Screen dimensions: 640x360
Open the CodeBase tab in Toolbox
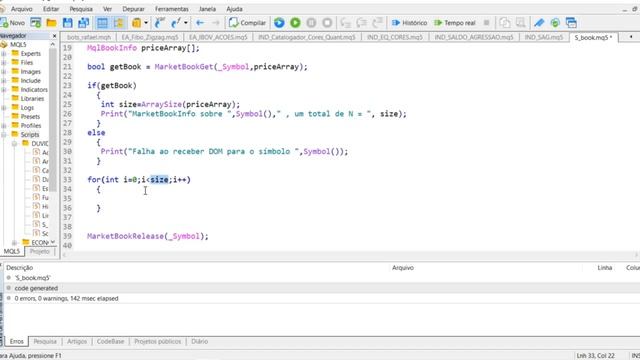pos(110,341)
